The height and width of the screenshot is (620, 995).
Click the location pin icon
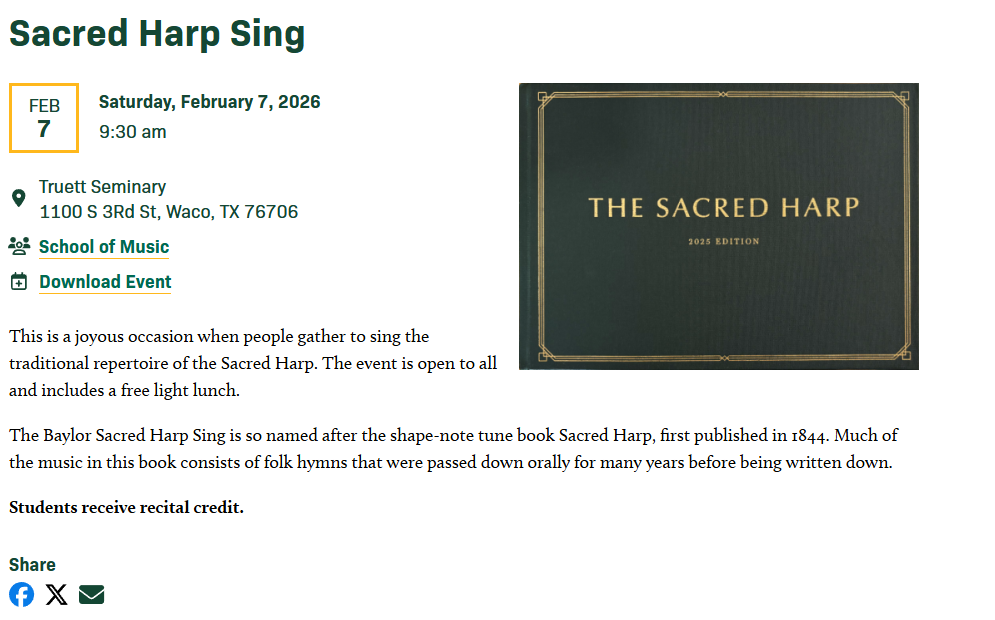18,198
